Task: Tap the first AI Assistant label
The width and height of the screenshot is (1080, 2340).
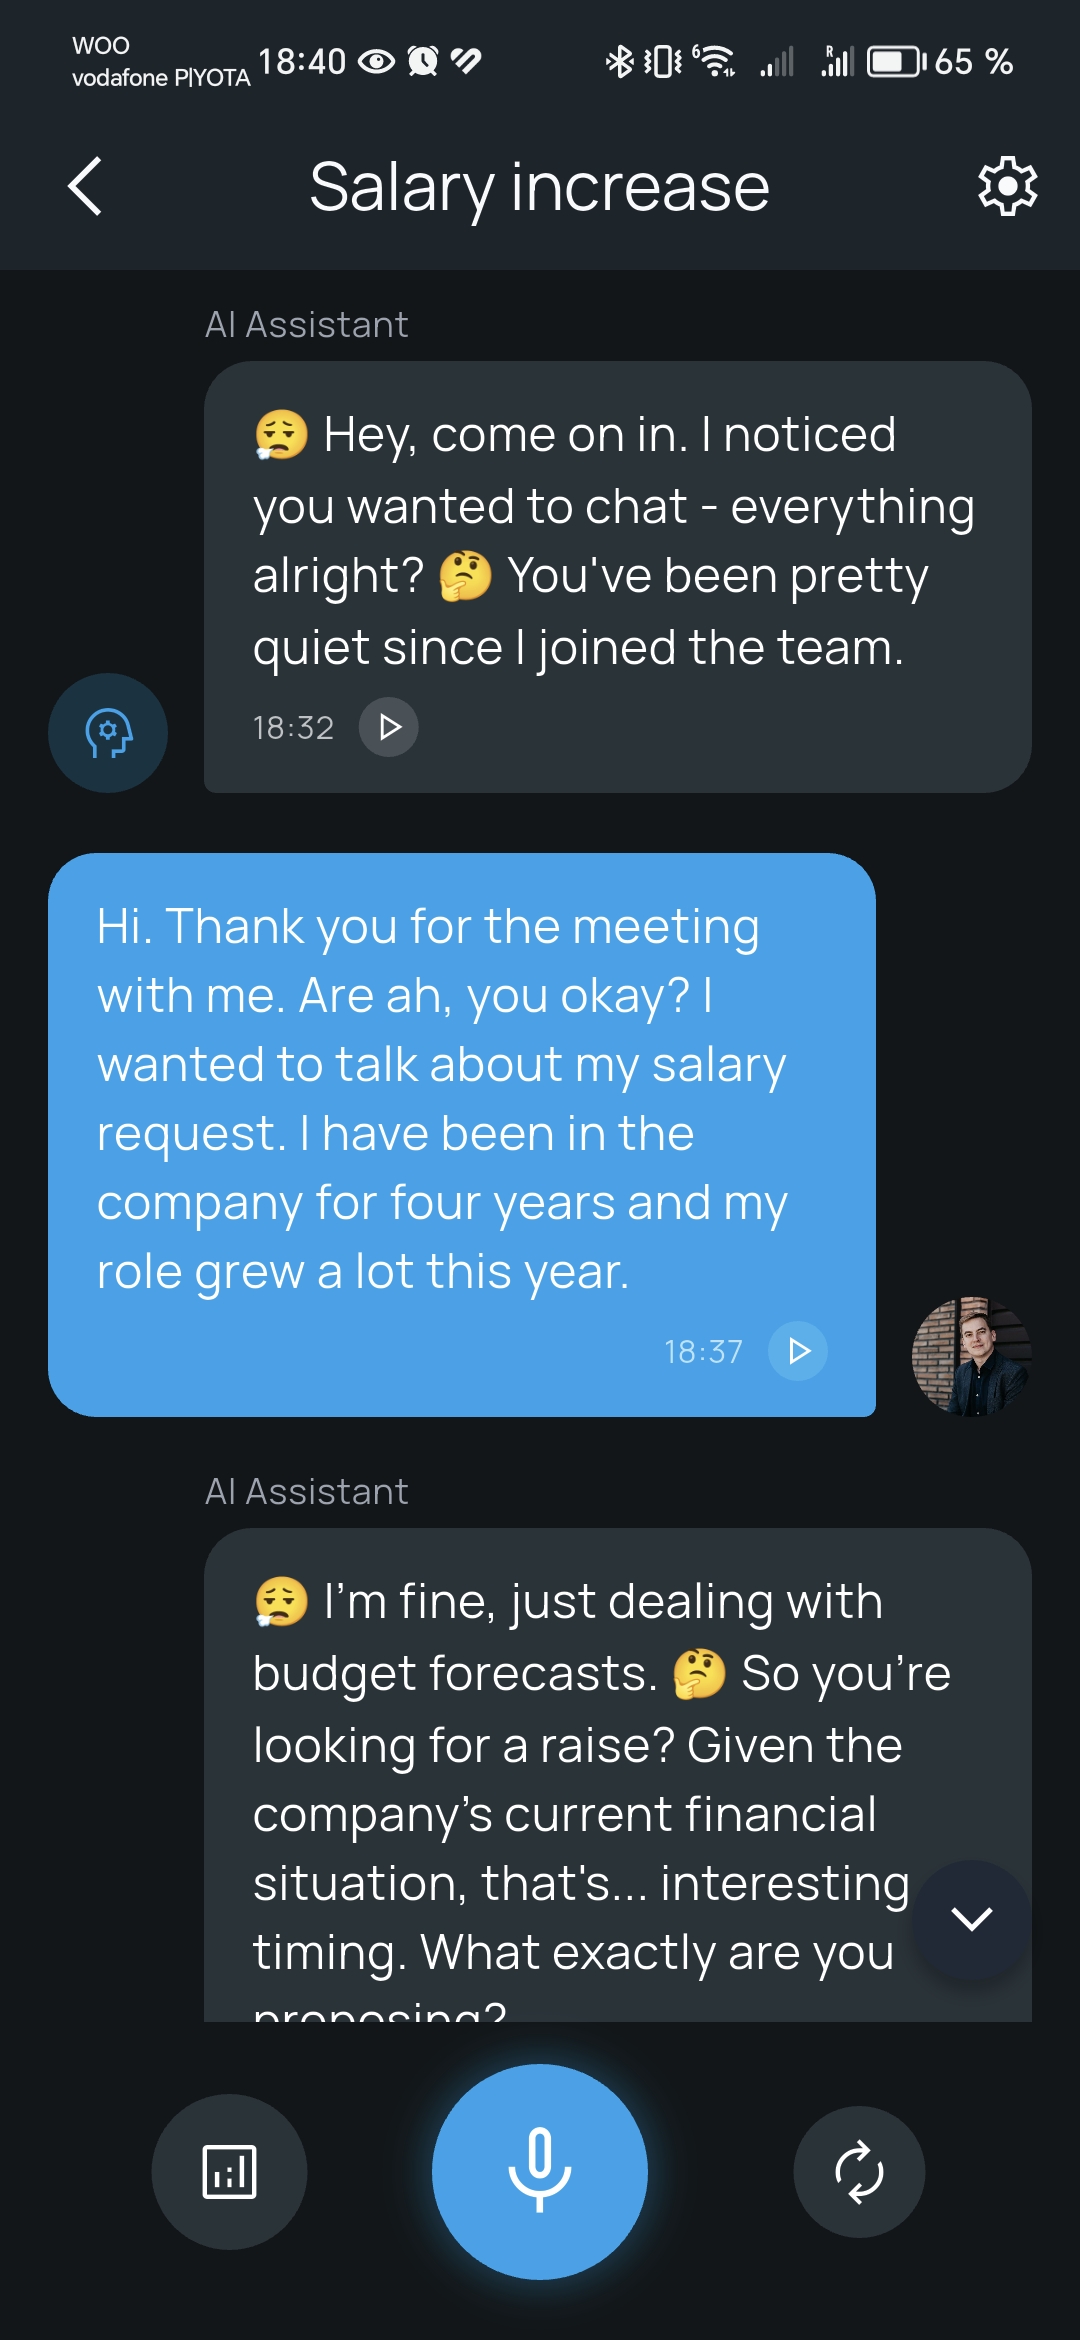Action: (x=306, y=325)
